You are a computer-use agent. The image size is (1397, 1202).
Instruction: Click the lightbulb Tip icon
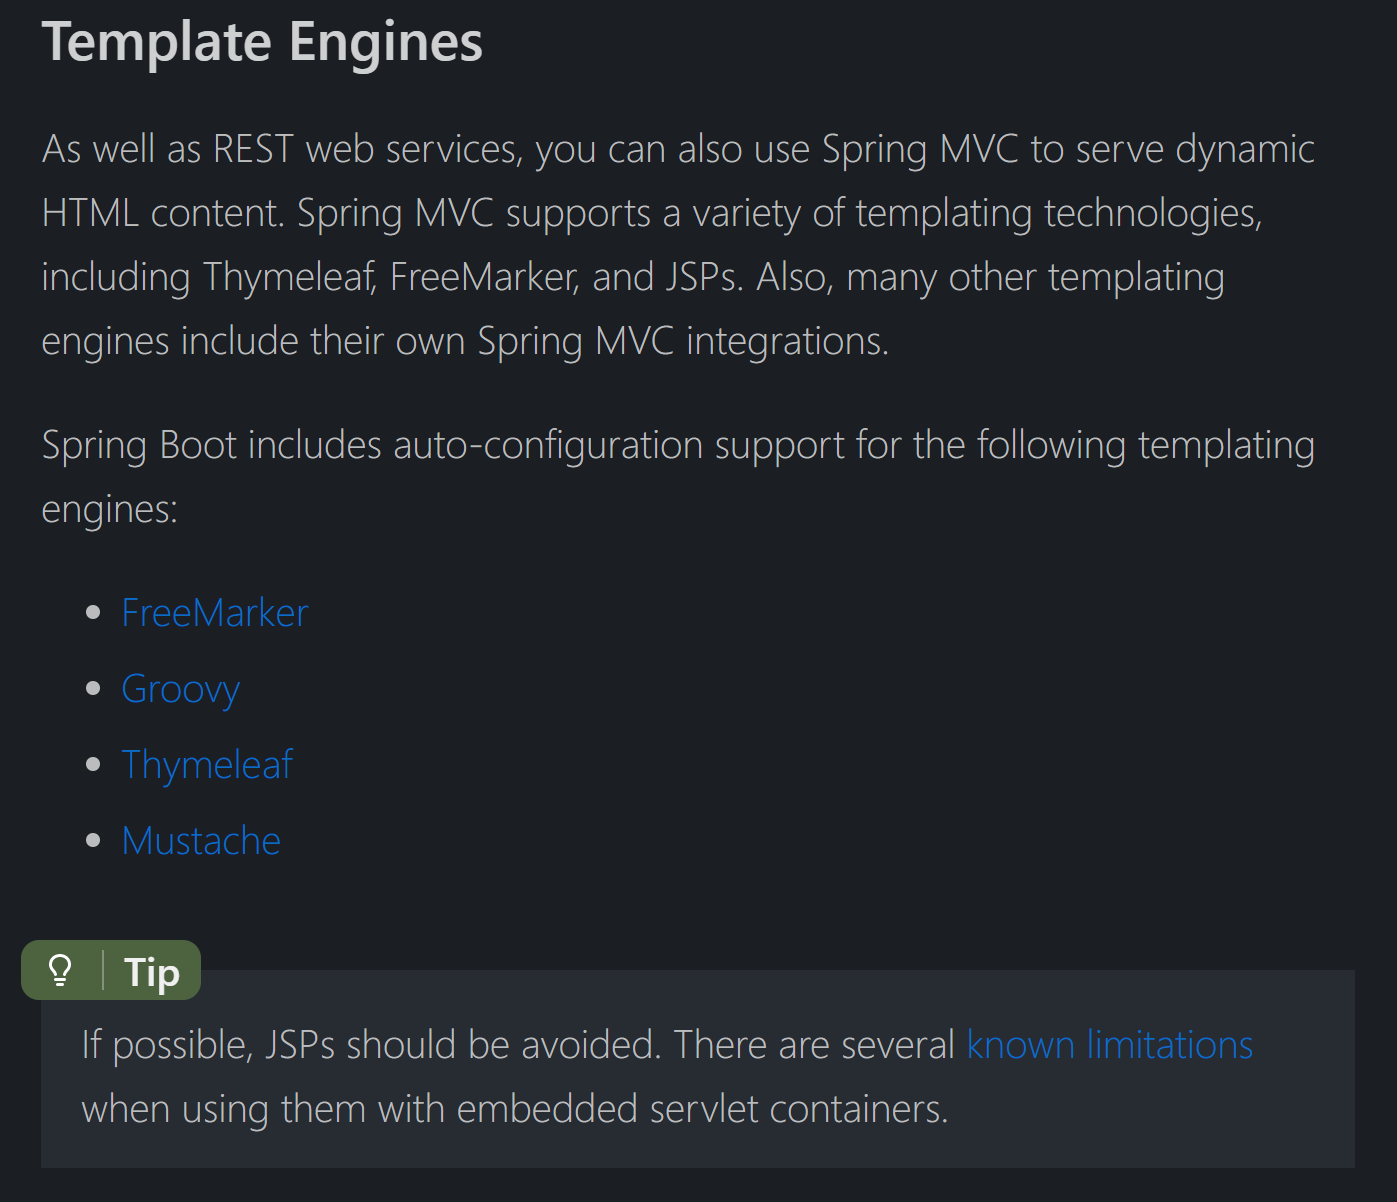pyautogui.click(x=61, y=970)
